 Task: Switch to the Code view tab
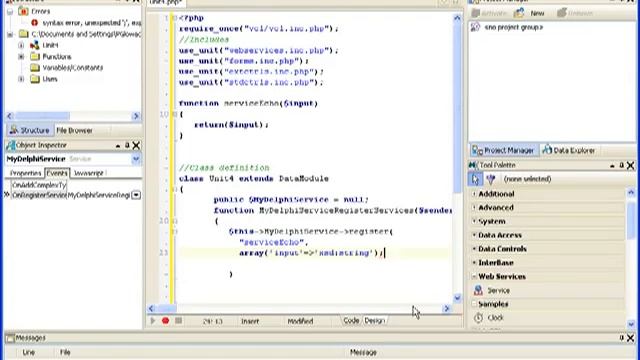(x=351, y=321)
